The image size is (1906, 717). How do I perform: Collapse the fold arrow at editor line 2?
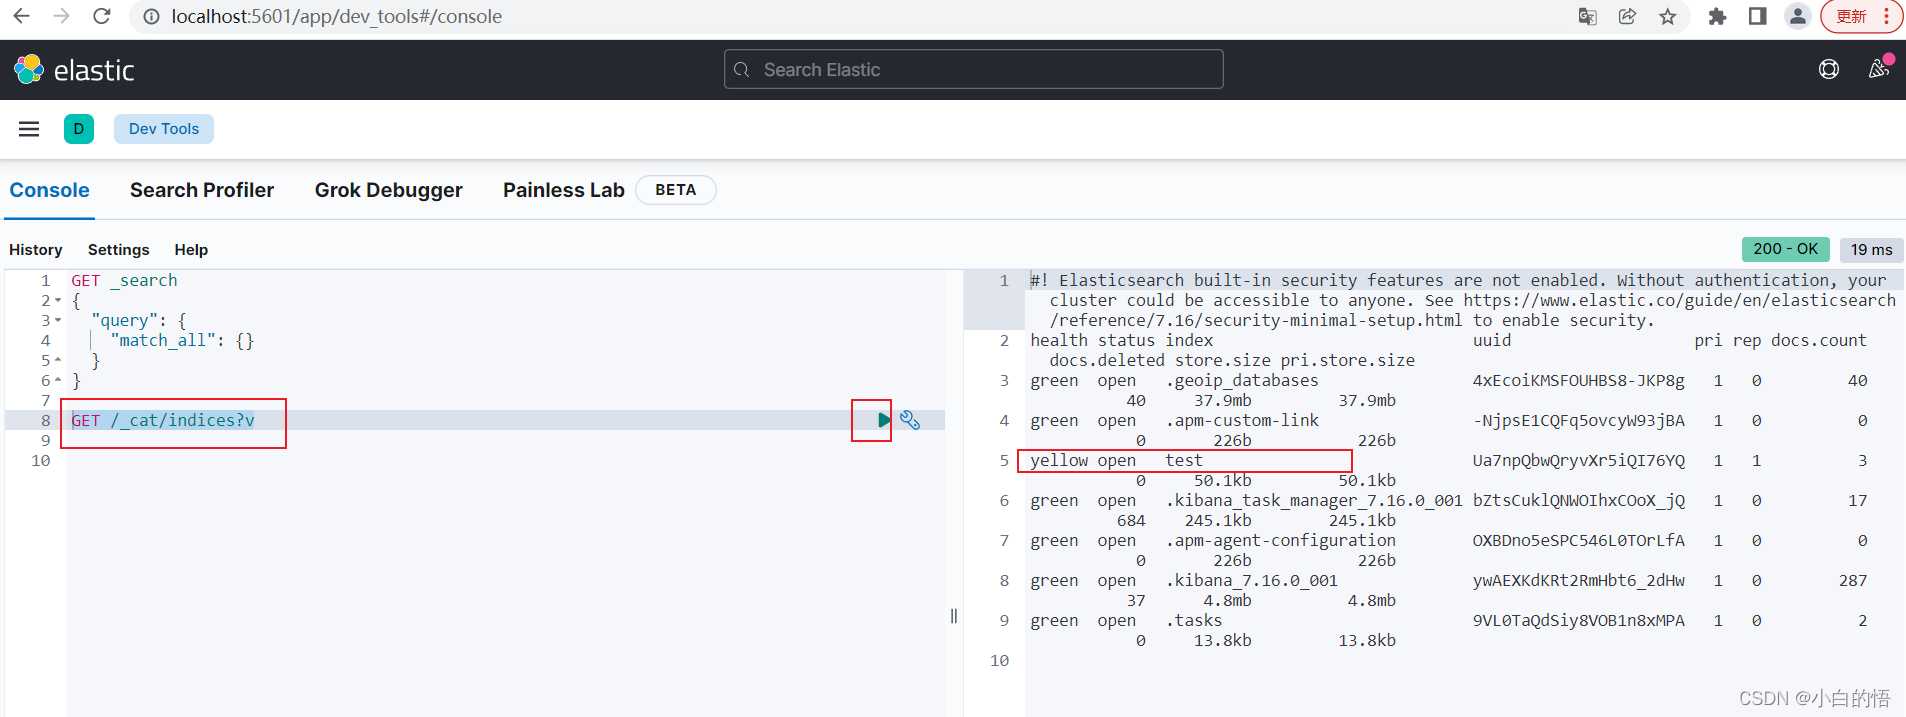pos(58,300)
